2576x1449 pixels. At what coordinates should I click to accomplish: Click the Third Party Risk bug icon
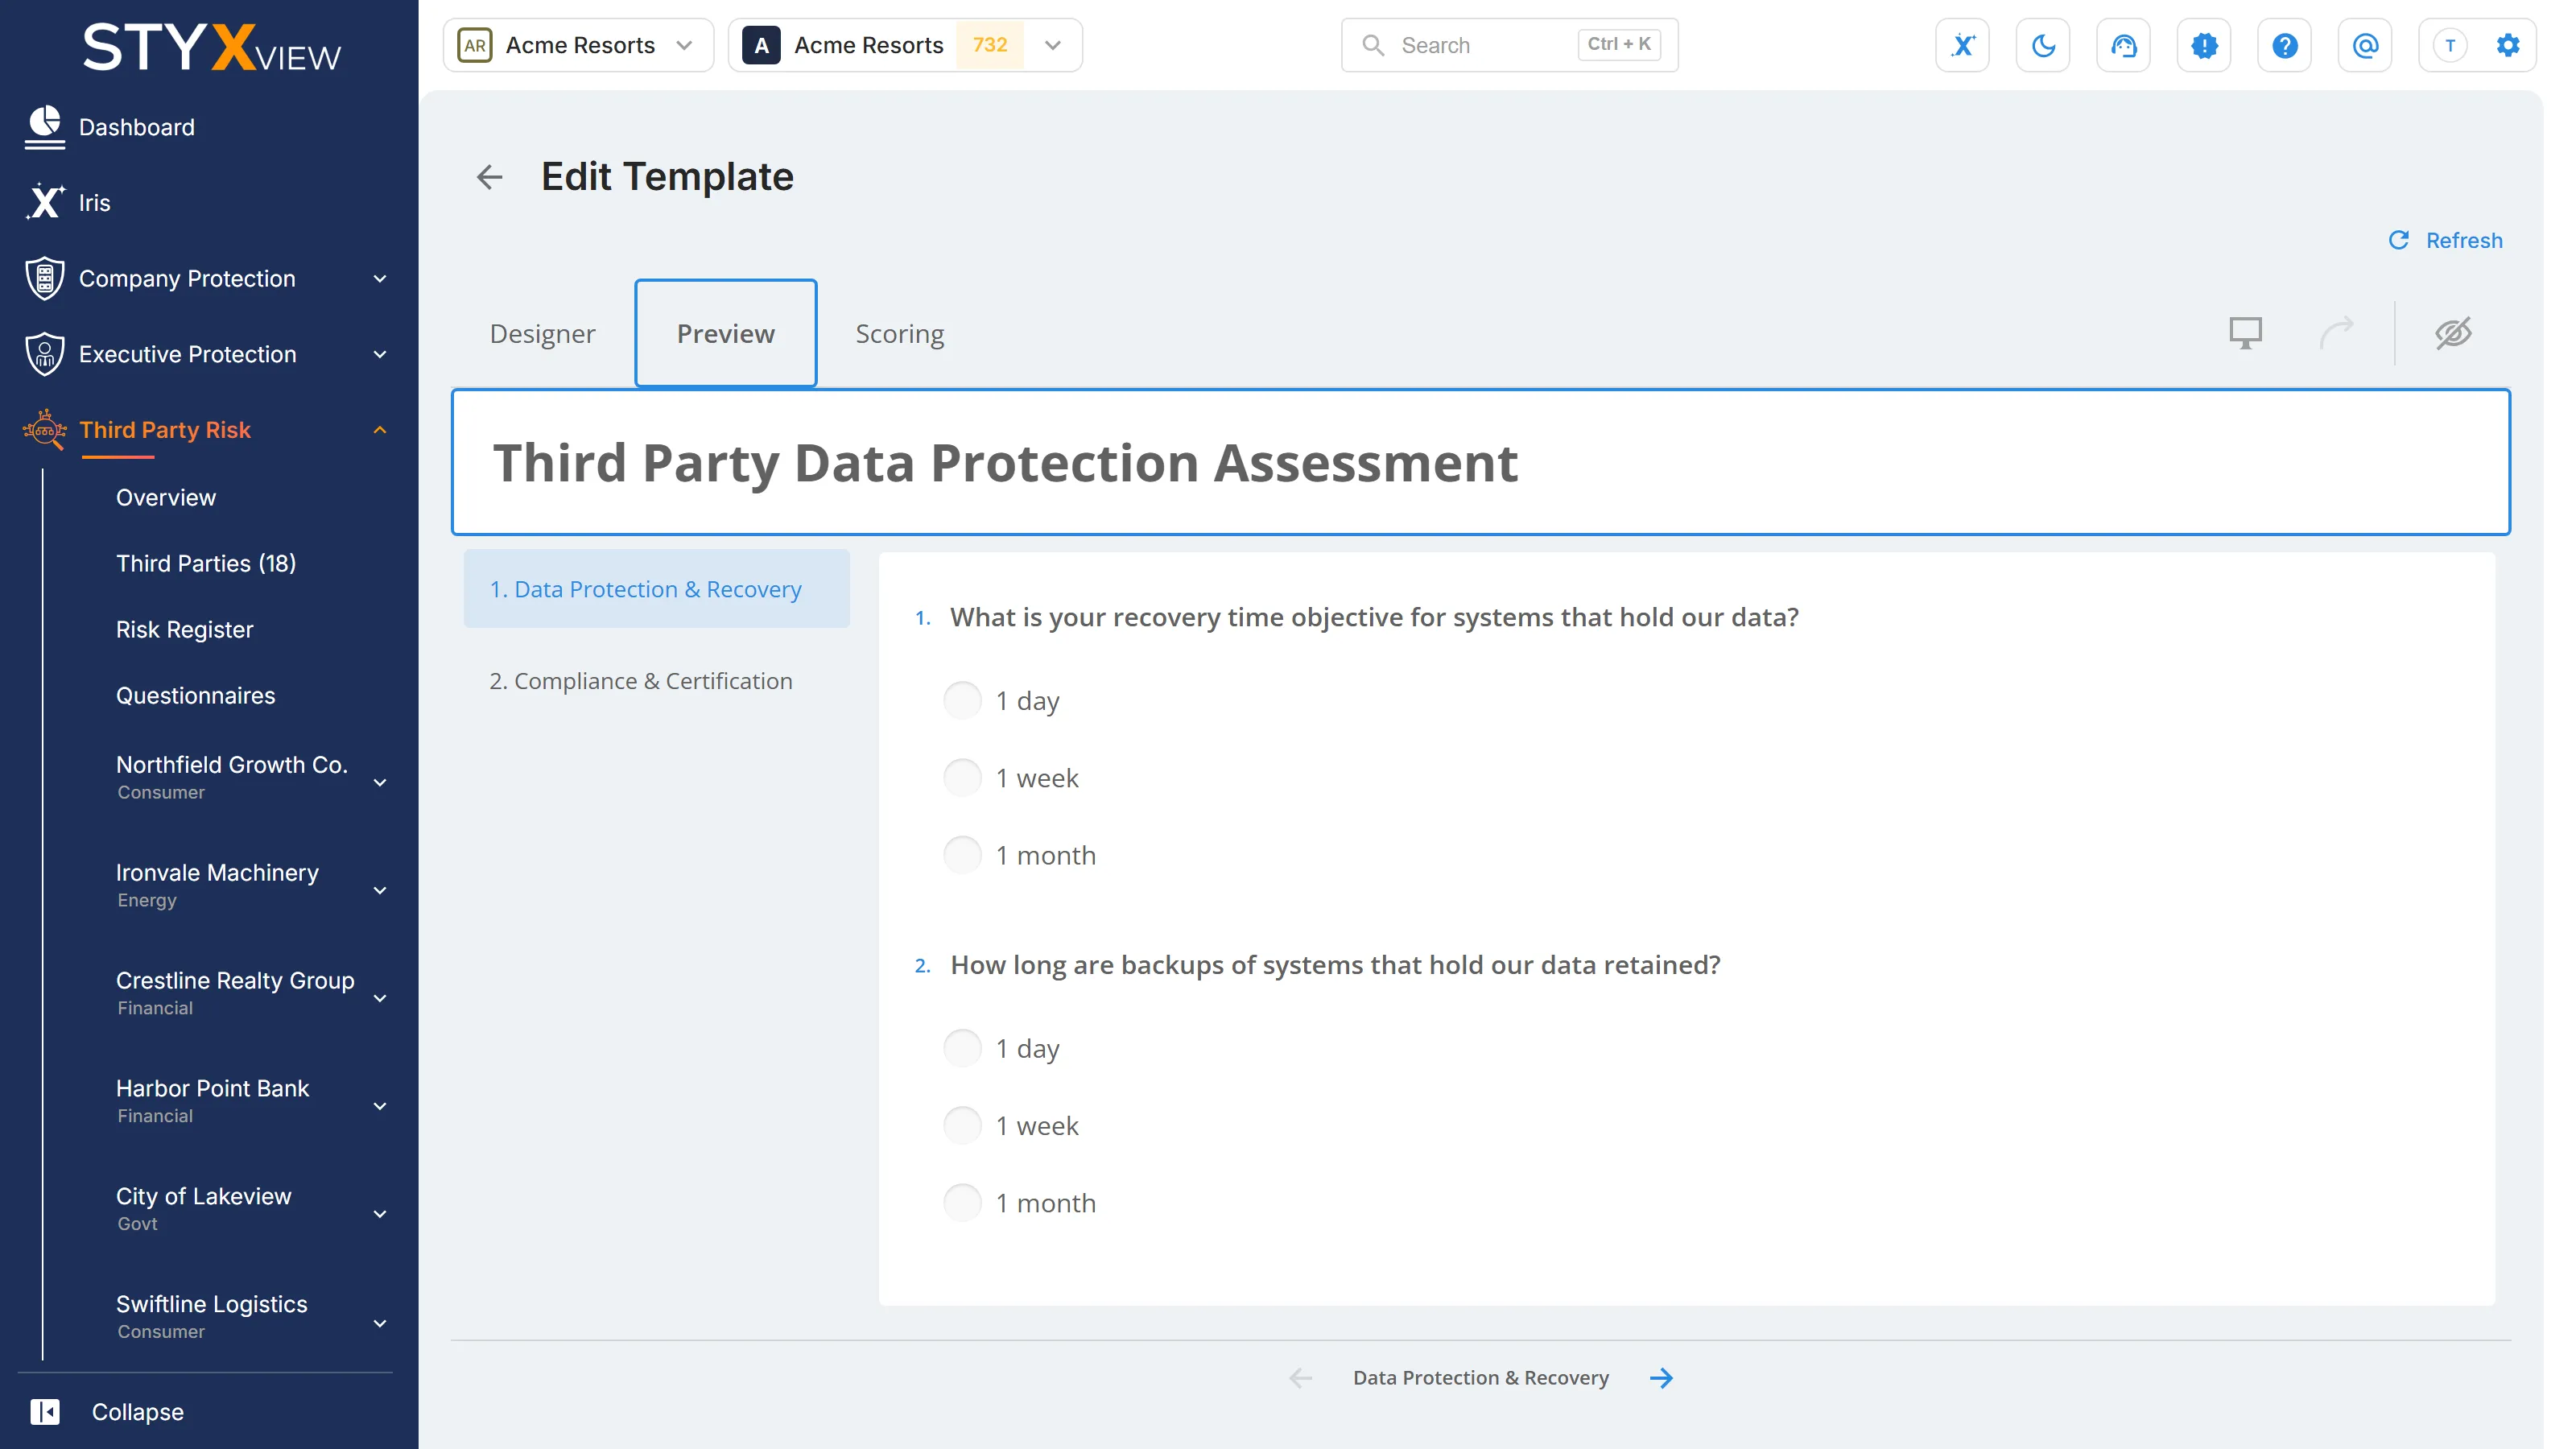pyautogui.click(x=44, y=430)
